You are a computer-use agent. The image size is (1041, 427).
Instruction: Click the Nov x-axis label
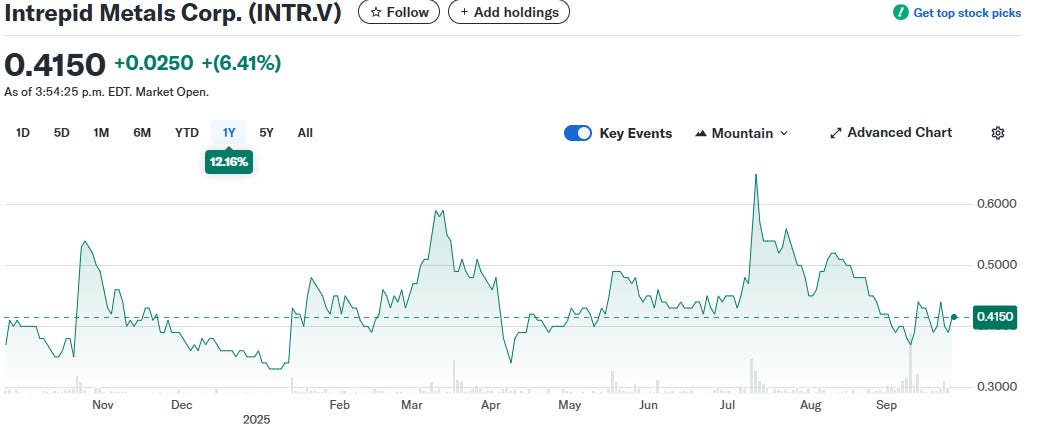103,405
